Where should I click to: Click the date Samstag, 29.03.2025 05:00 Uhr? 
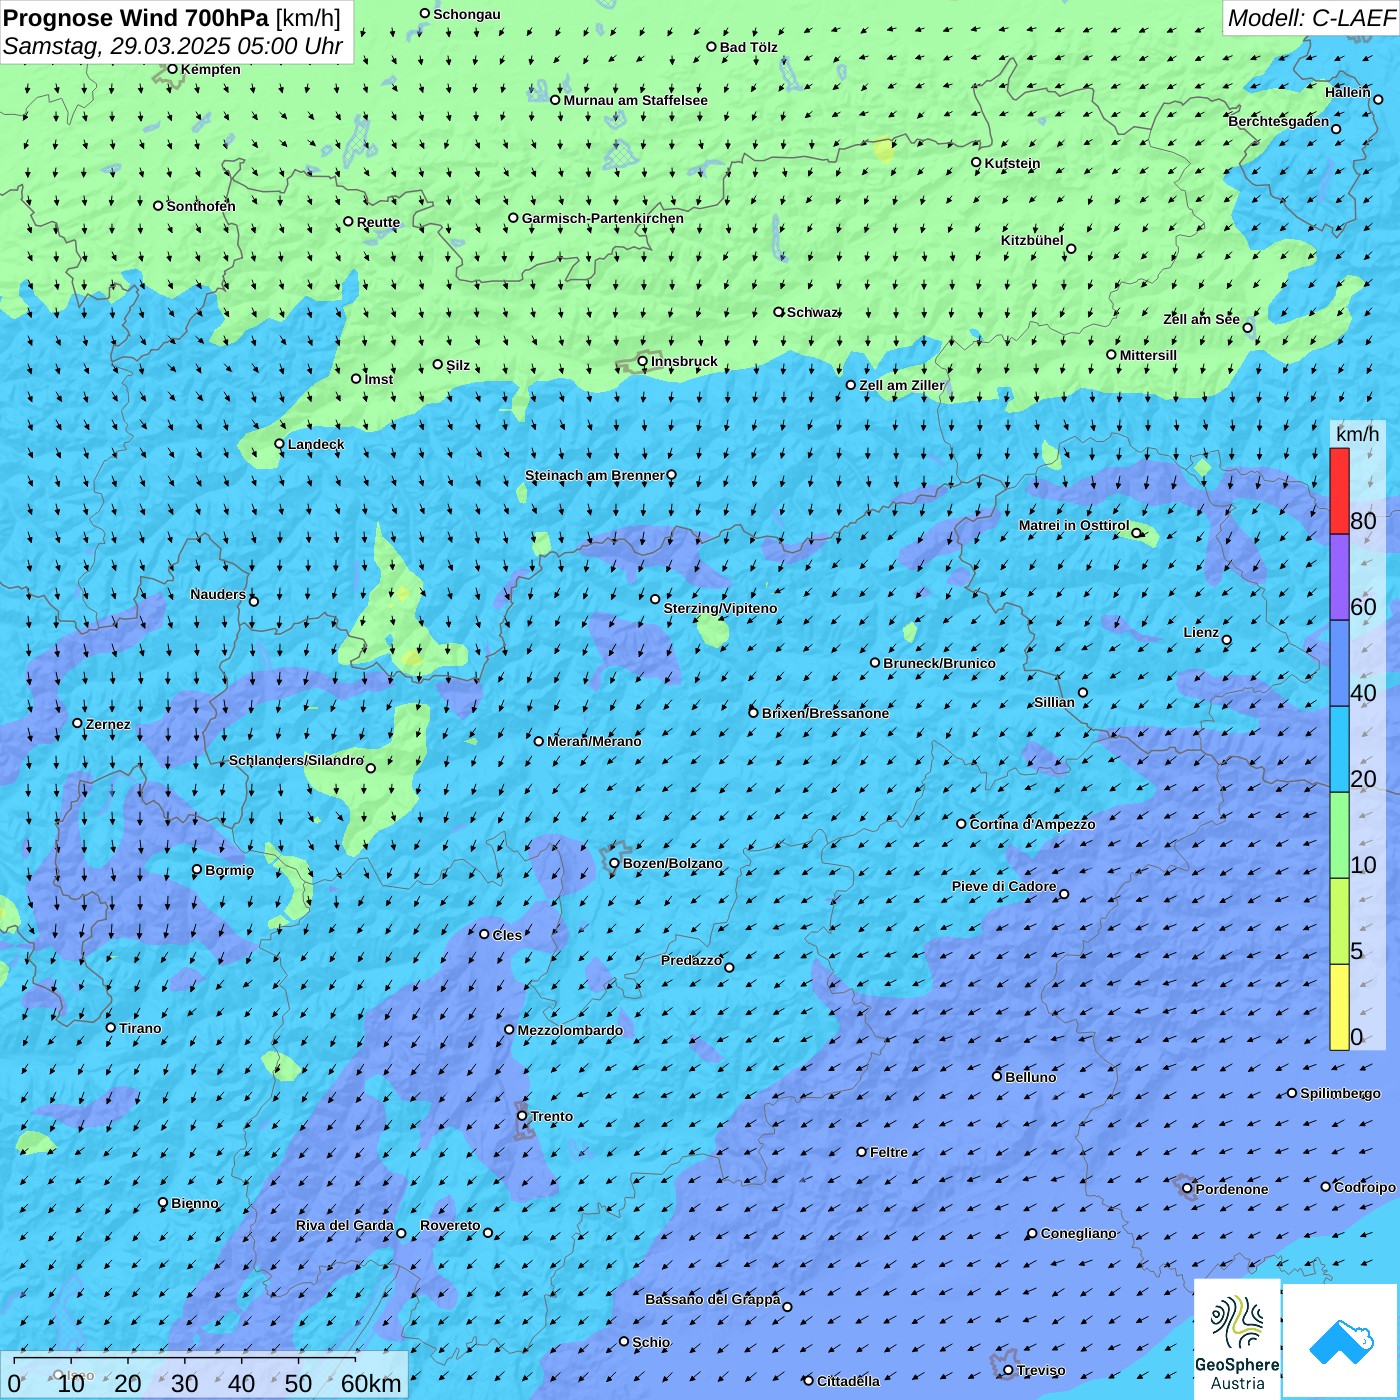[173, 46]
